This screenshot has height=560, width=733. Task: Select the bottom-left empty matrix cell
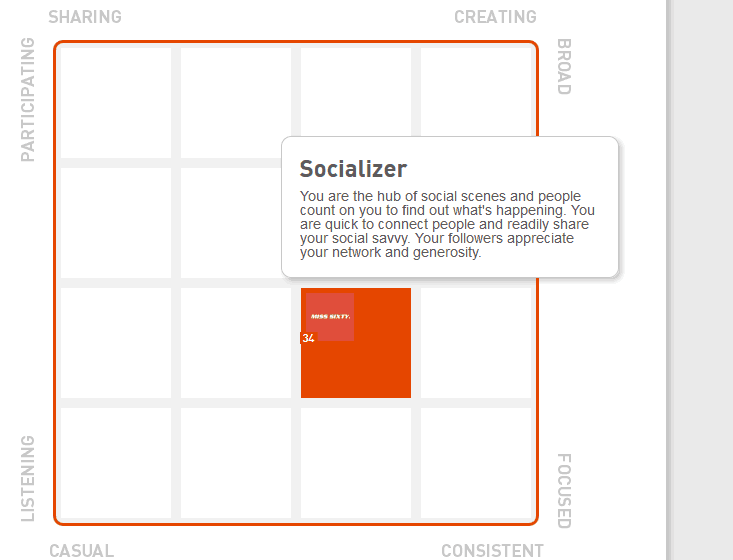click(x=116, y=463)
